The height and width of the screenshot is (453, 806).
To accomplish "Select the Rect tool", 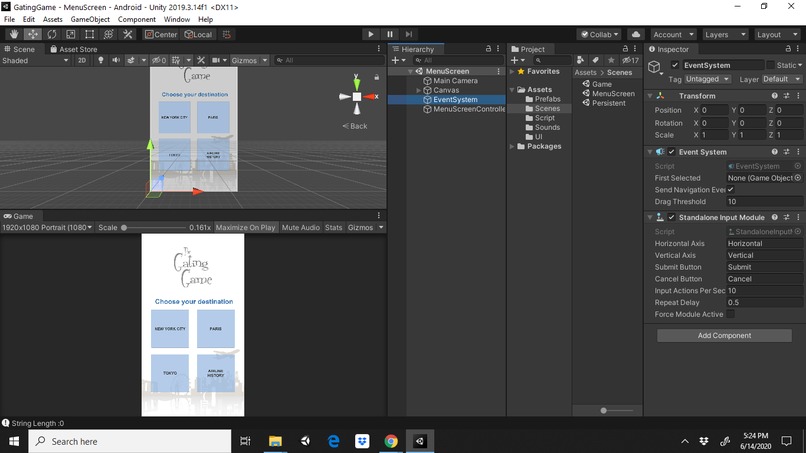I will coord(89,34).
